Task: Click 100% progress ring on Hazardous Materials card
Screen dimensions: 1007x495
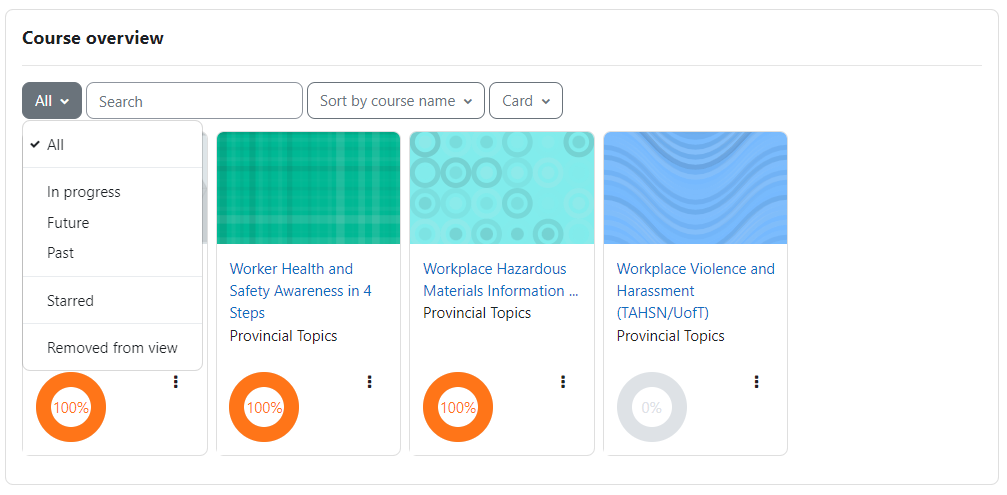Action: coord(458,407)
